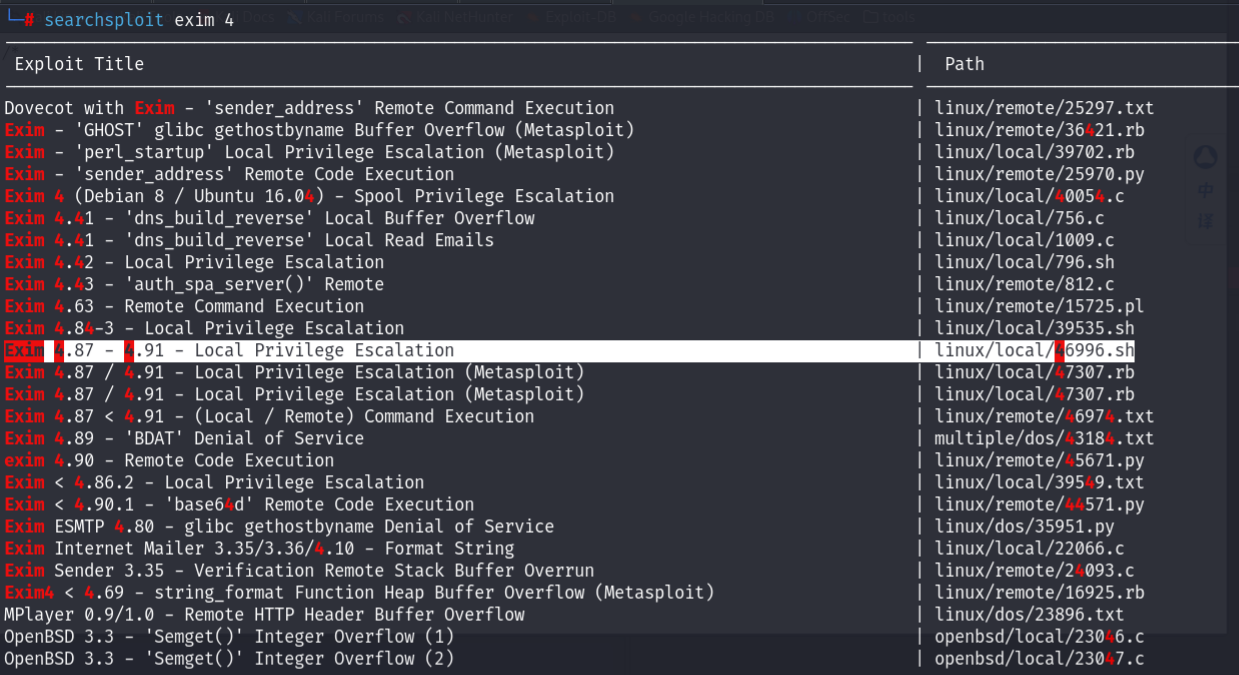1239x675 pixels.
Task: Click the faint '译' translate icon in the floating sidebar
Action: point(1205,220)
